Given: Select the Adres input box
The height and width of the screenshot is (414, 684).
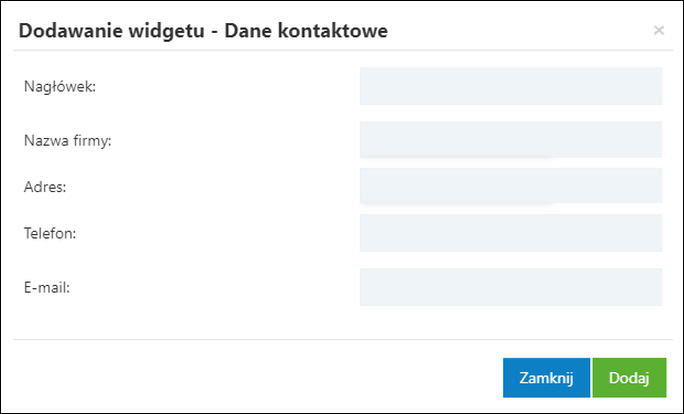Looking at the screenshot, I should [510, 186].
